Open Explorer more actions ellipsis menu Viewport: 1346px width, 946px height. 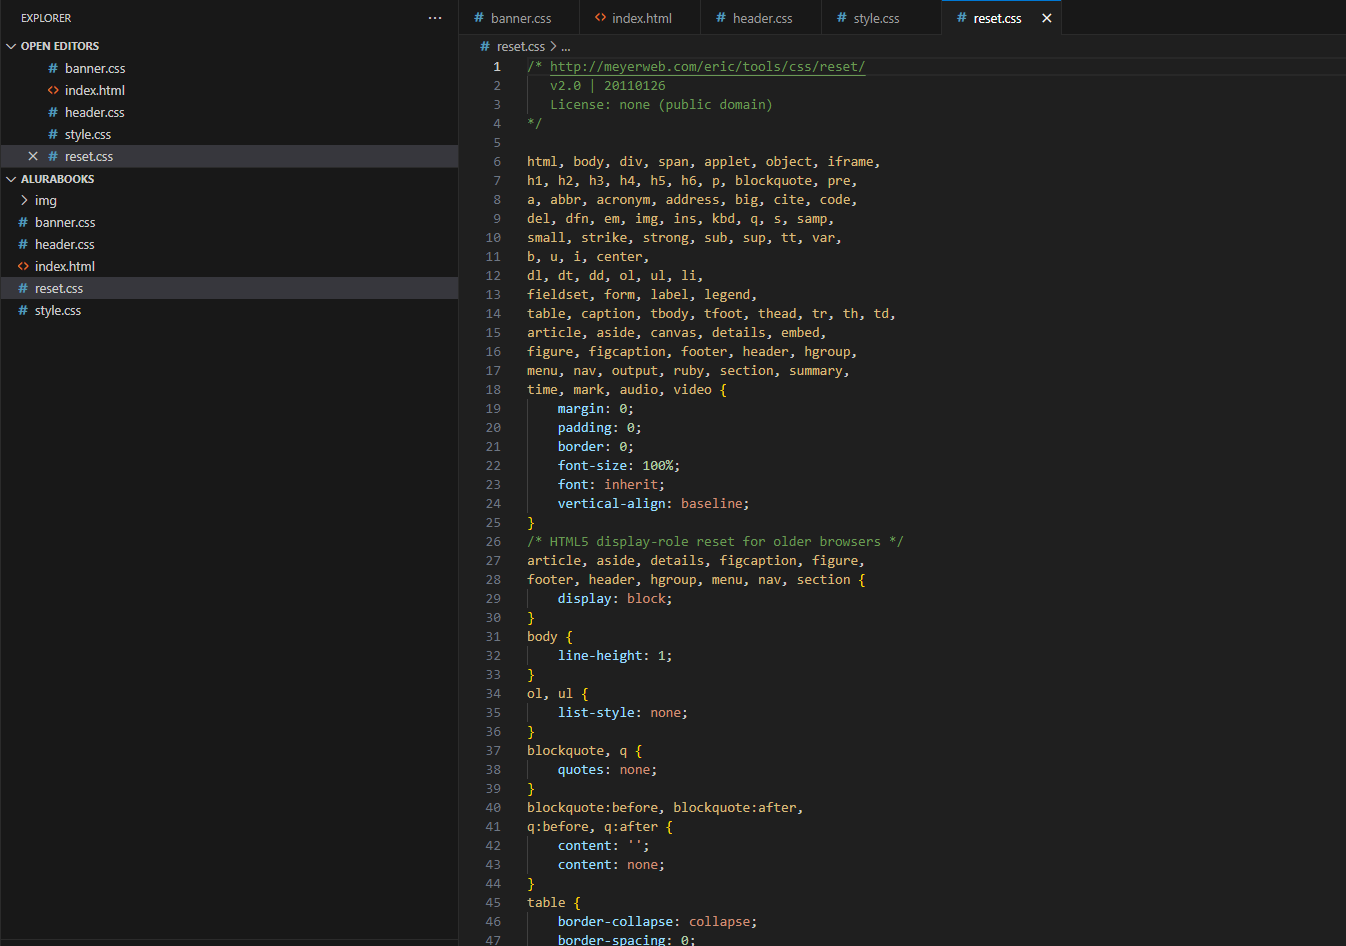435,18
